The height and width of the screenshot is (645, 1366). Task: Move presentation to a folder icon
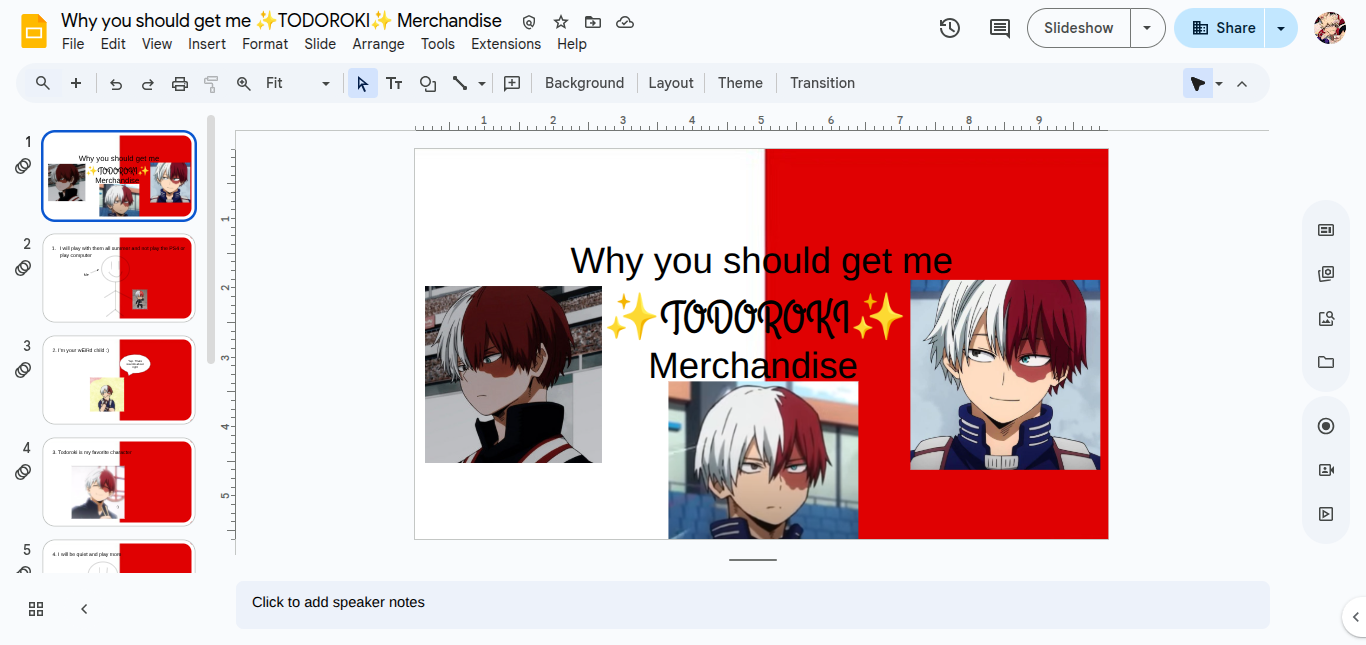click(x=593, y=22)
